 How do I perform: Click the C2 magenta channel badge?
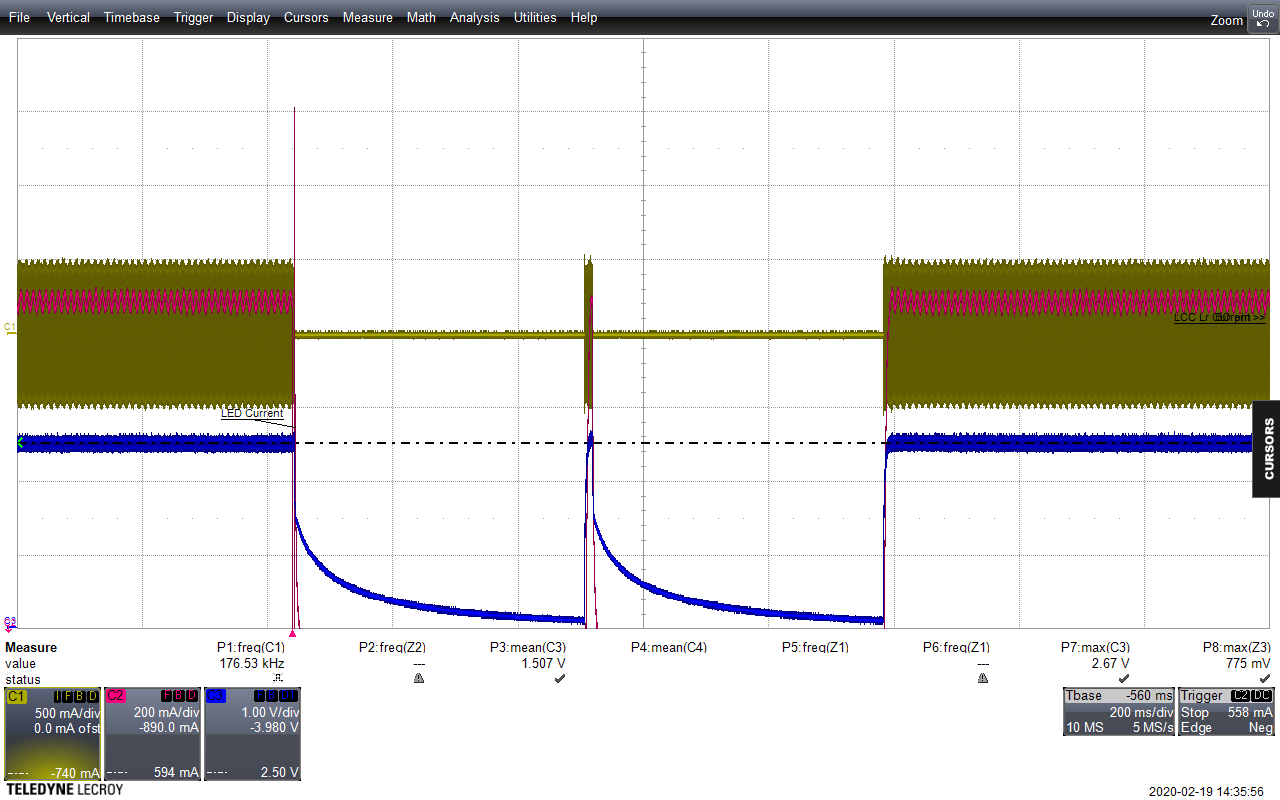click(117, 695)
